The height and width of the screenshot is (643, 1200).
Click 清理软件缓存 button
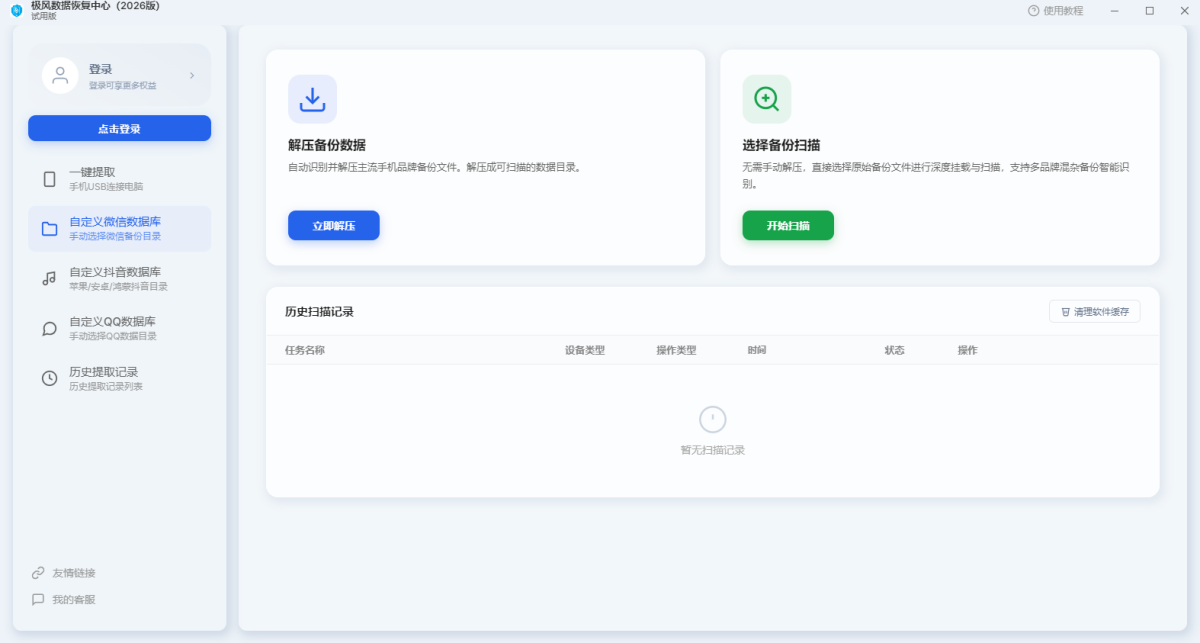click(x=1094, y=312)
